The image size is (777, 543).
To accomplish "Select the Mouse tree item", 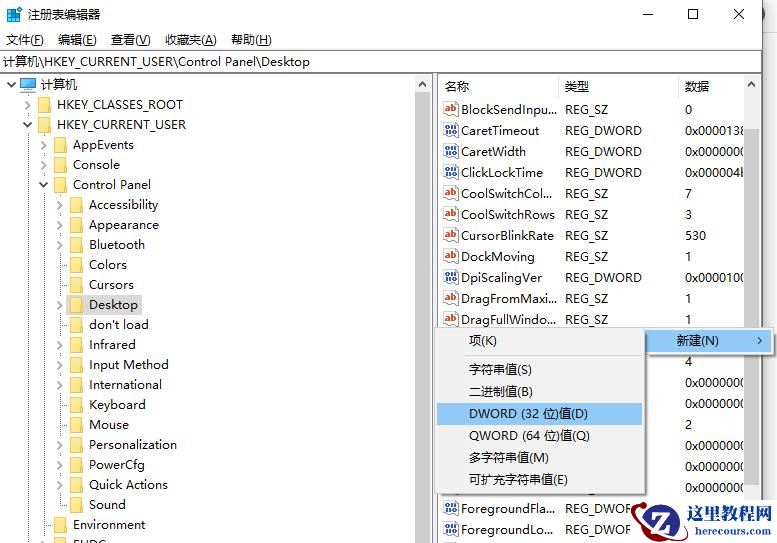I will coord(109,425).
